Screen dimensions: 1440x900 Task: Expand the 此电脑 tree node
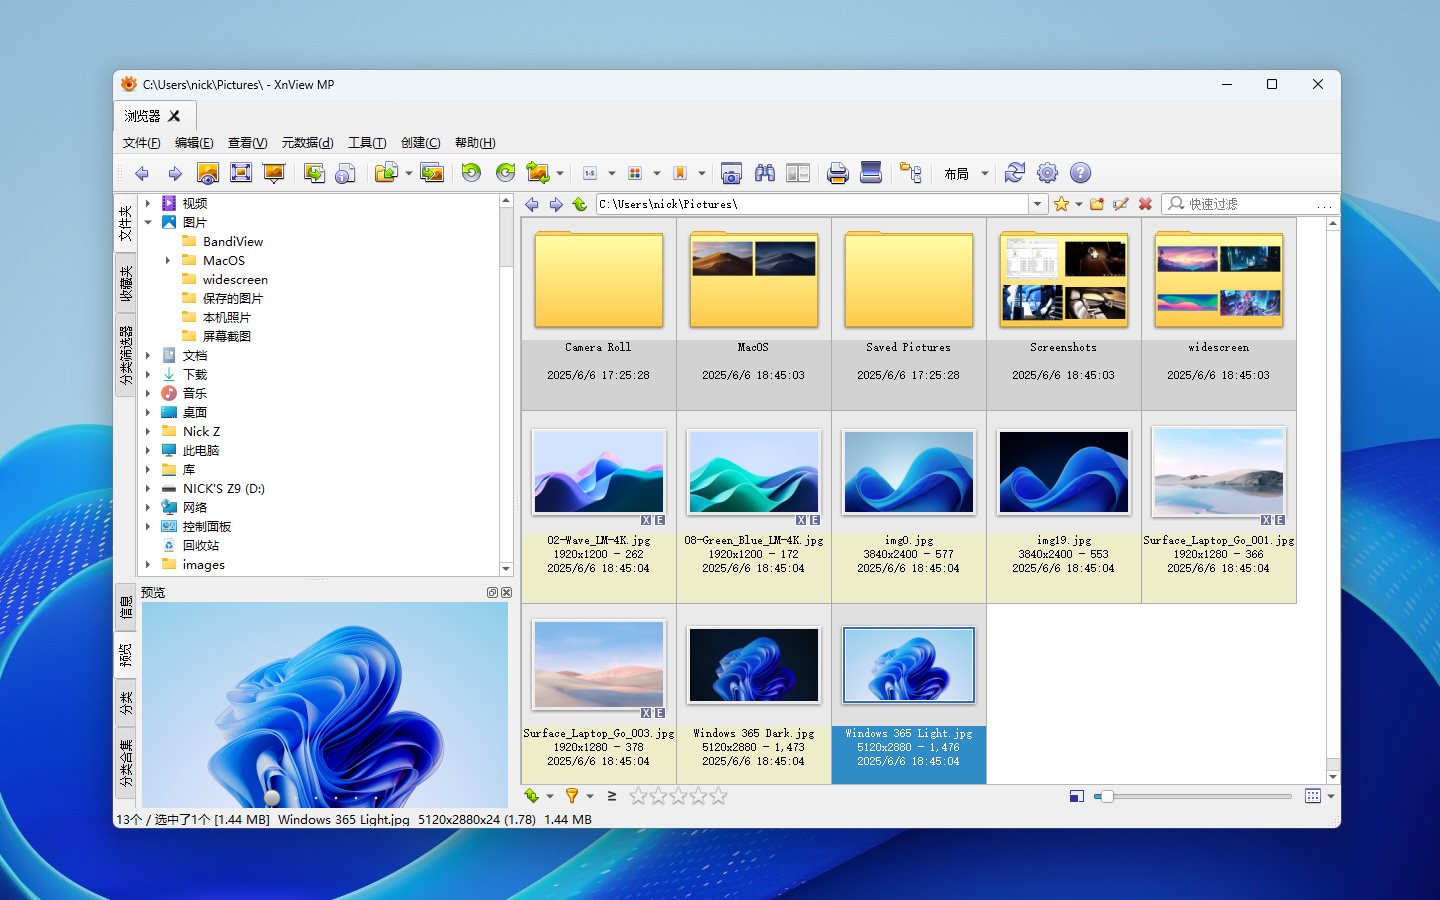[x=148, y=450]
